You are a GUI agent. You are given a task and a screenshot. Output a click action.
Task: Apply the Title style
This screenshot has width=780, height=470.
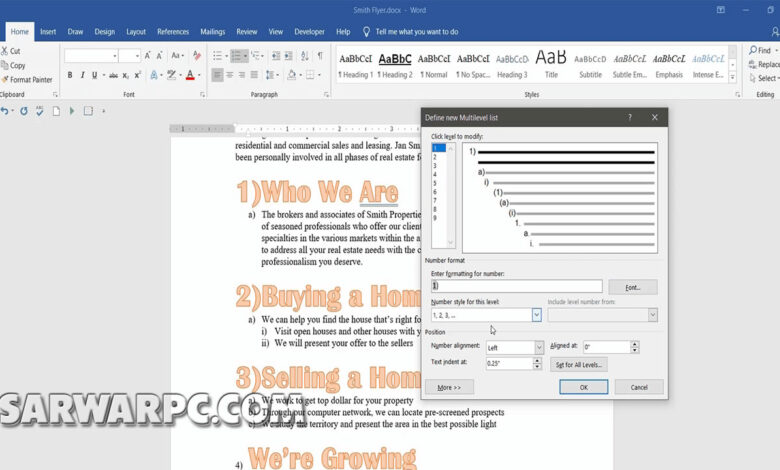point(551,64)
